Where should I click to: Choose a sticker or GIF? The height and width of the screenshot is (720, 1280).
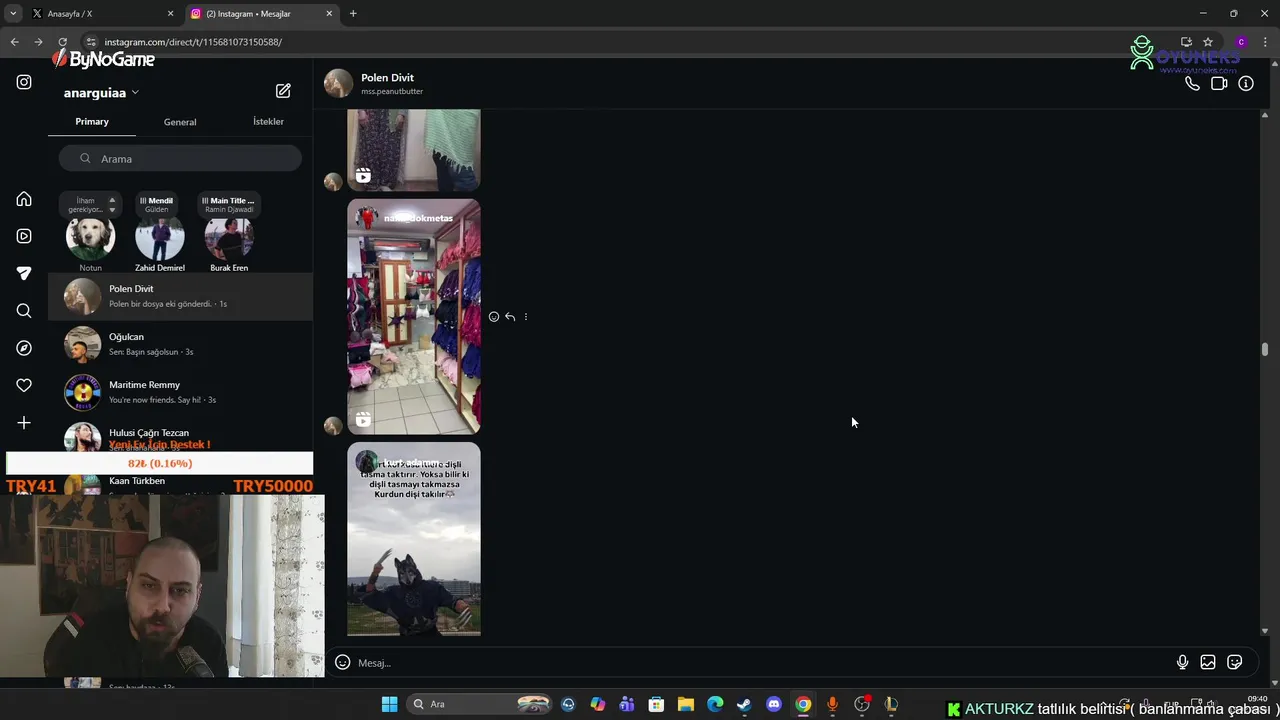[x=1235, y=662]
